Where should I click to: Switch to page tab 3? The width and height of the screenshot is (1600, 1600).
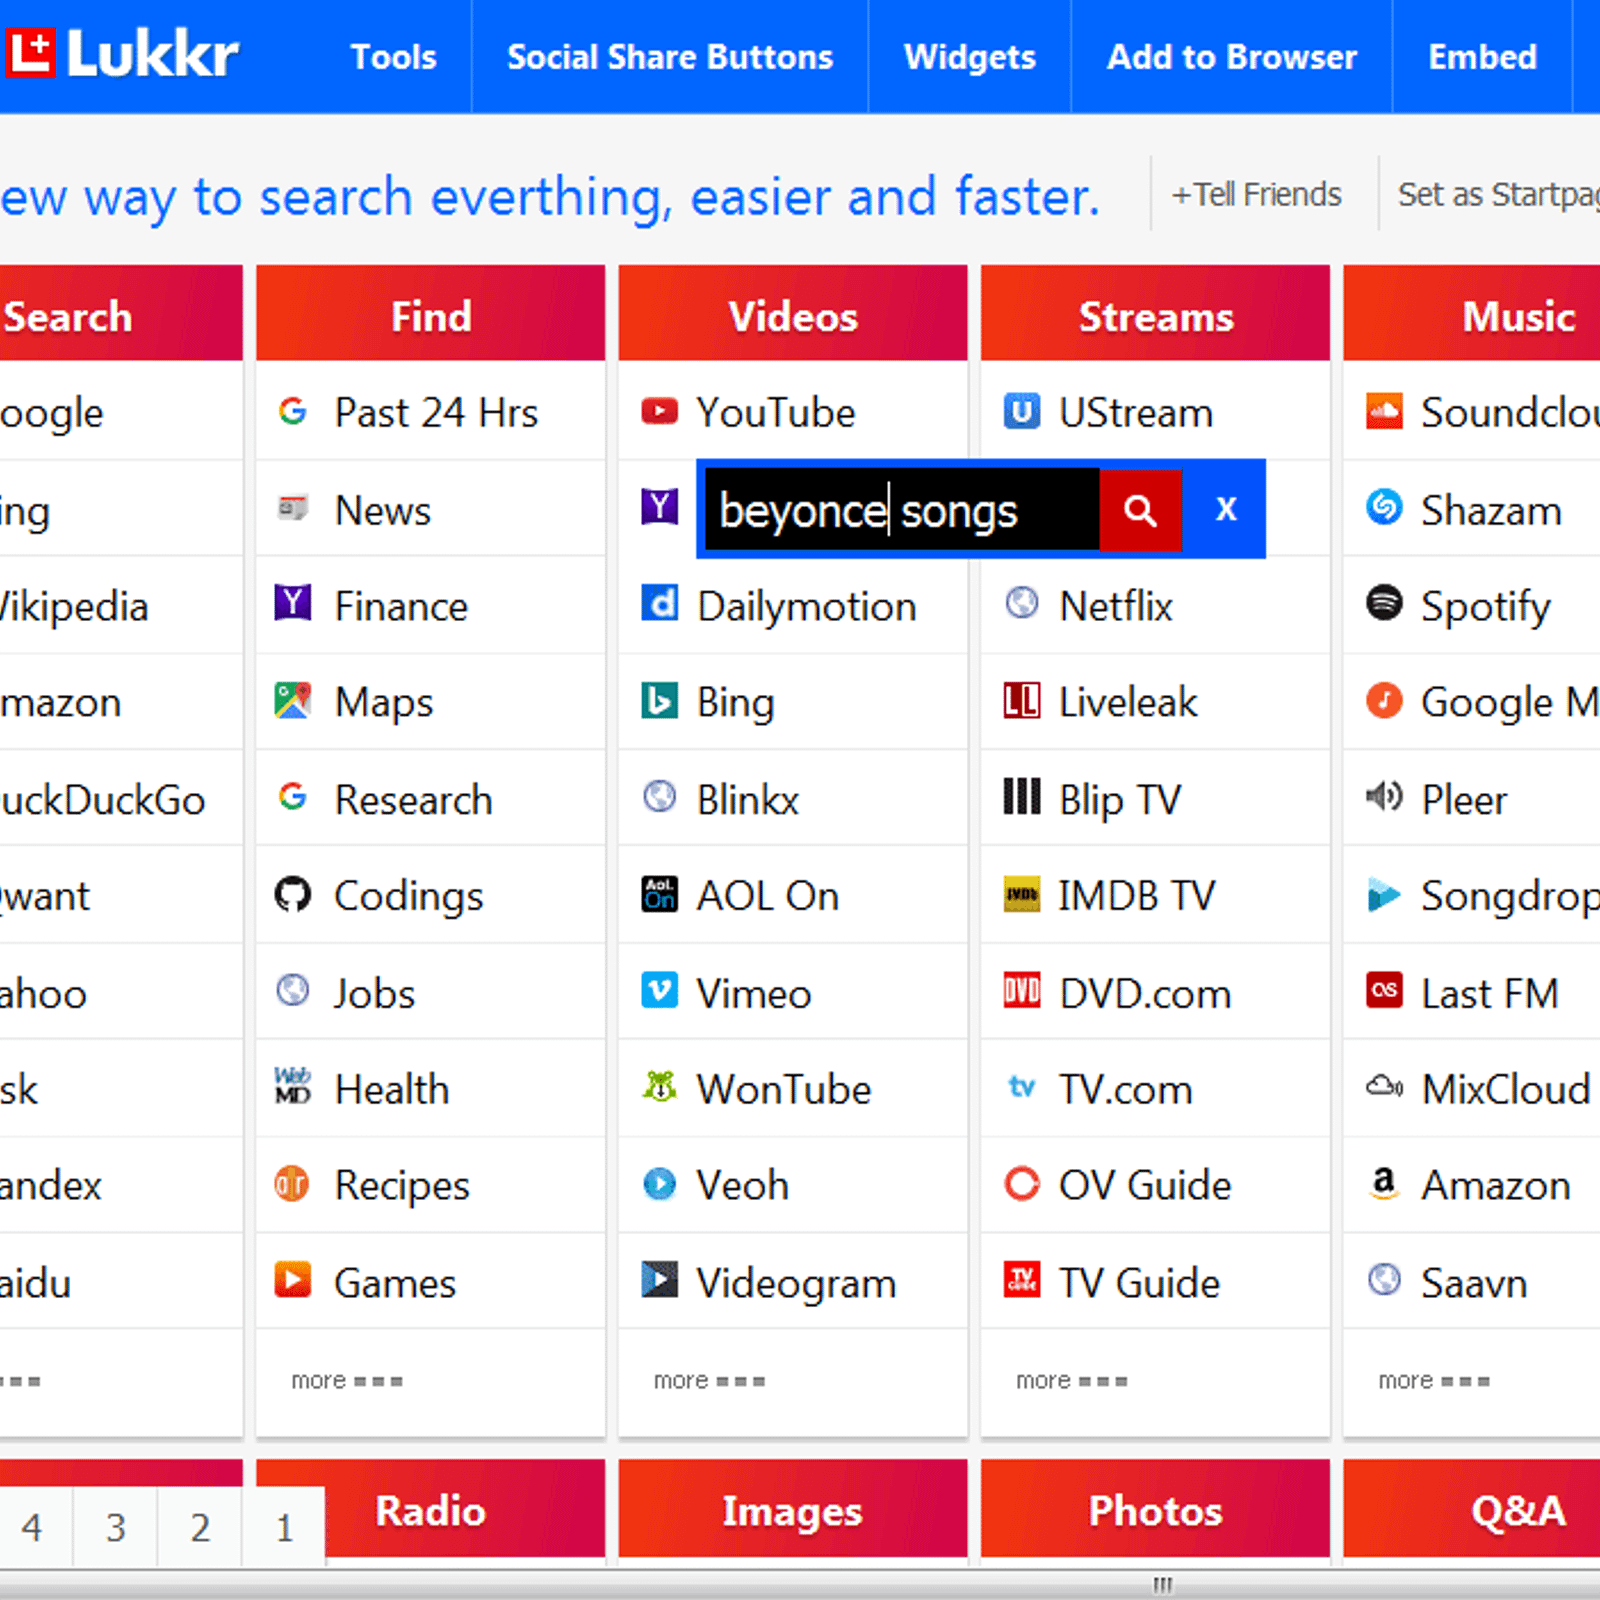coord(116,1527)
